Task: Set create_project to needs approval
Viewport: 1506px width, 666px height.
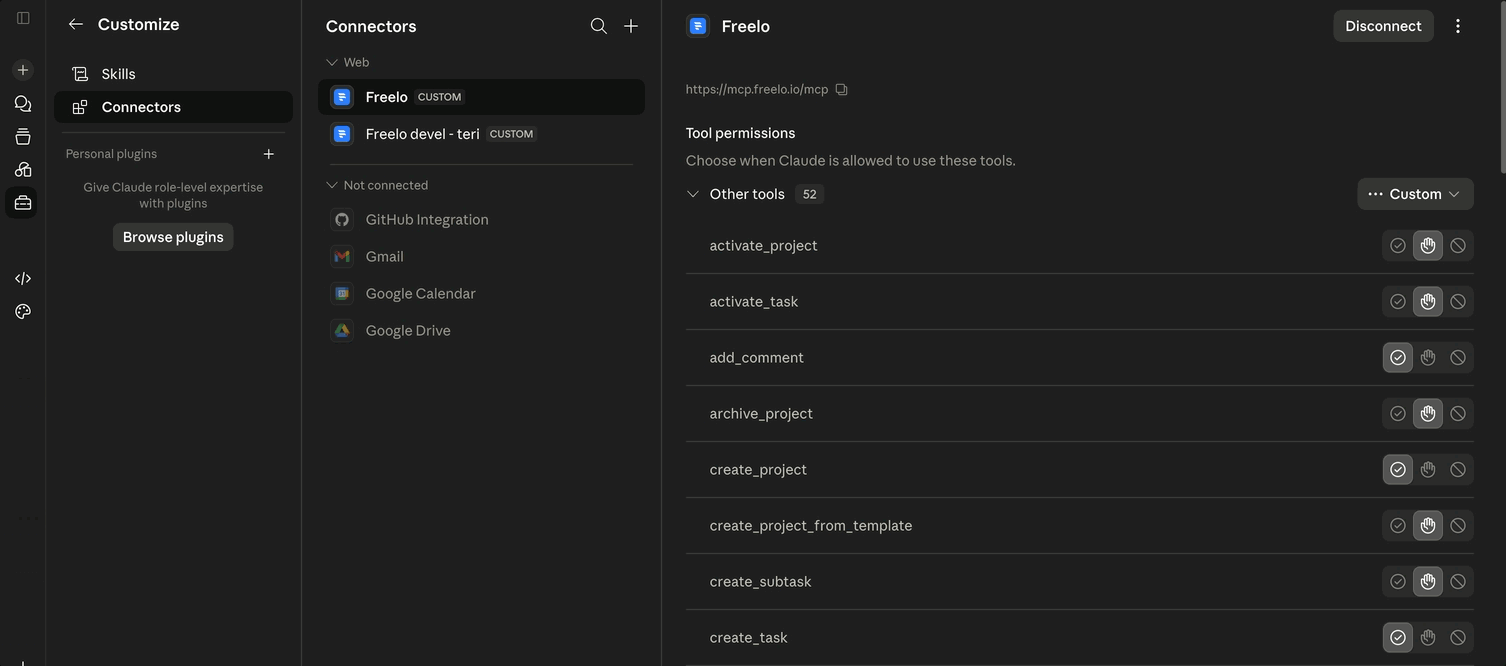Action: coord(1428,470)
